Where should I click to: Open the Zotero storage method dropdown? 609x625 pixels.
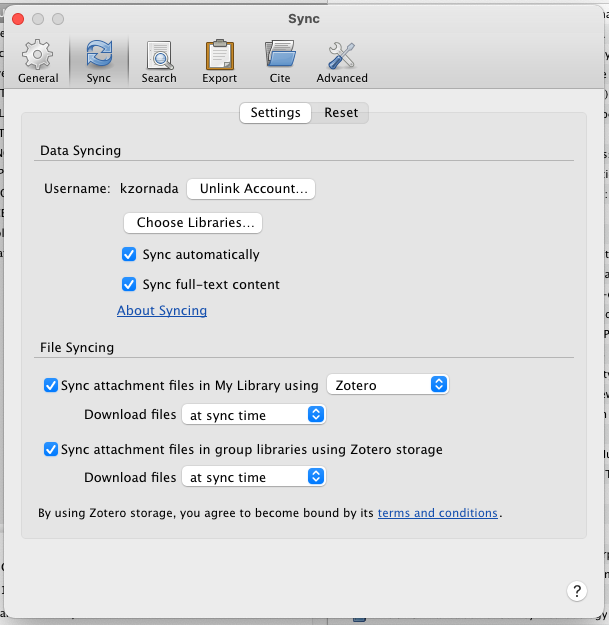click(x=388, y=385)
